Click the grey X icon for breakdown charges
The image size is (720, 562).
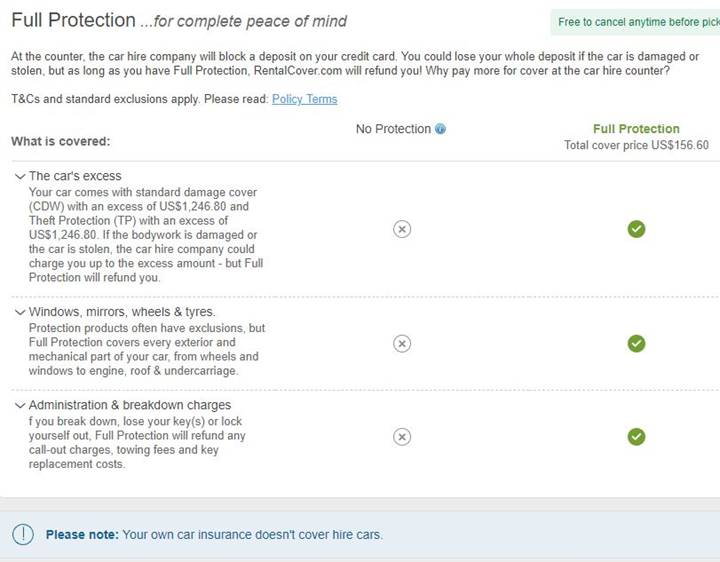pos(402,437)
